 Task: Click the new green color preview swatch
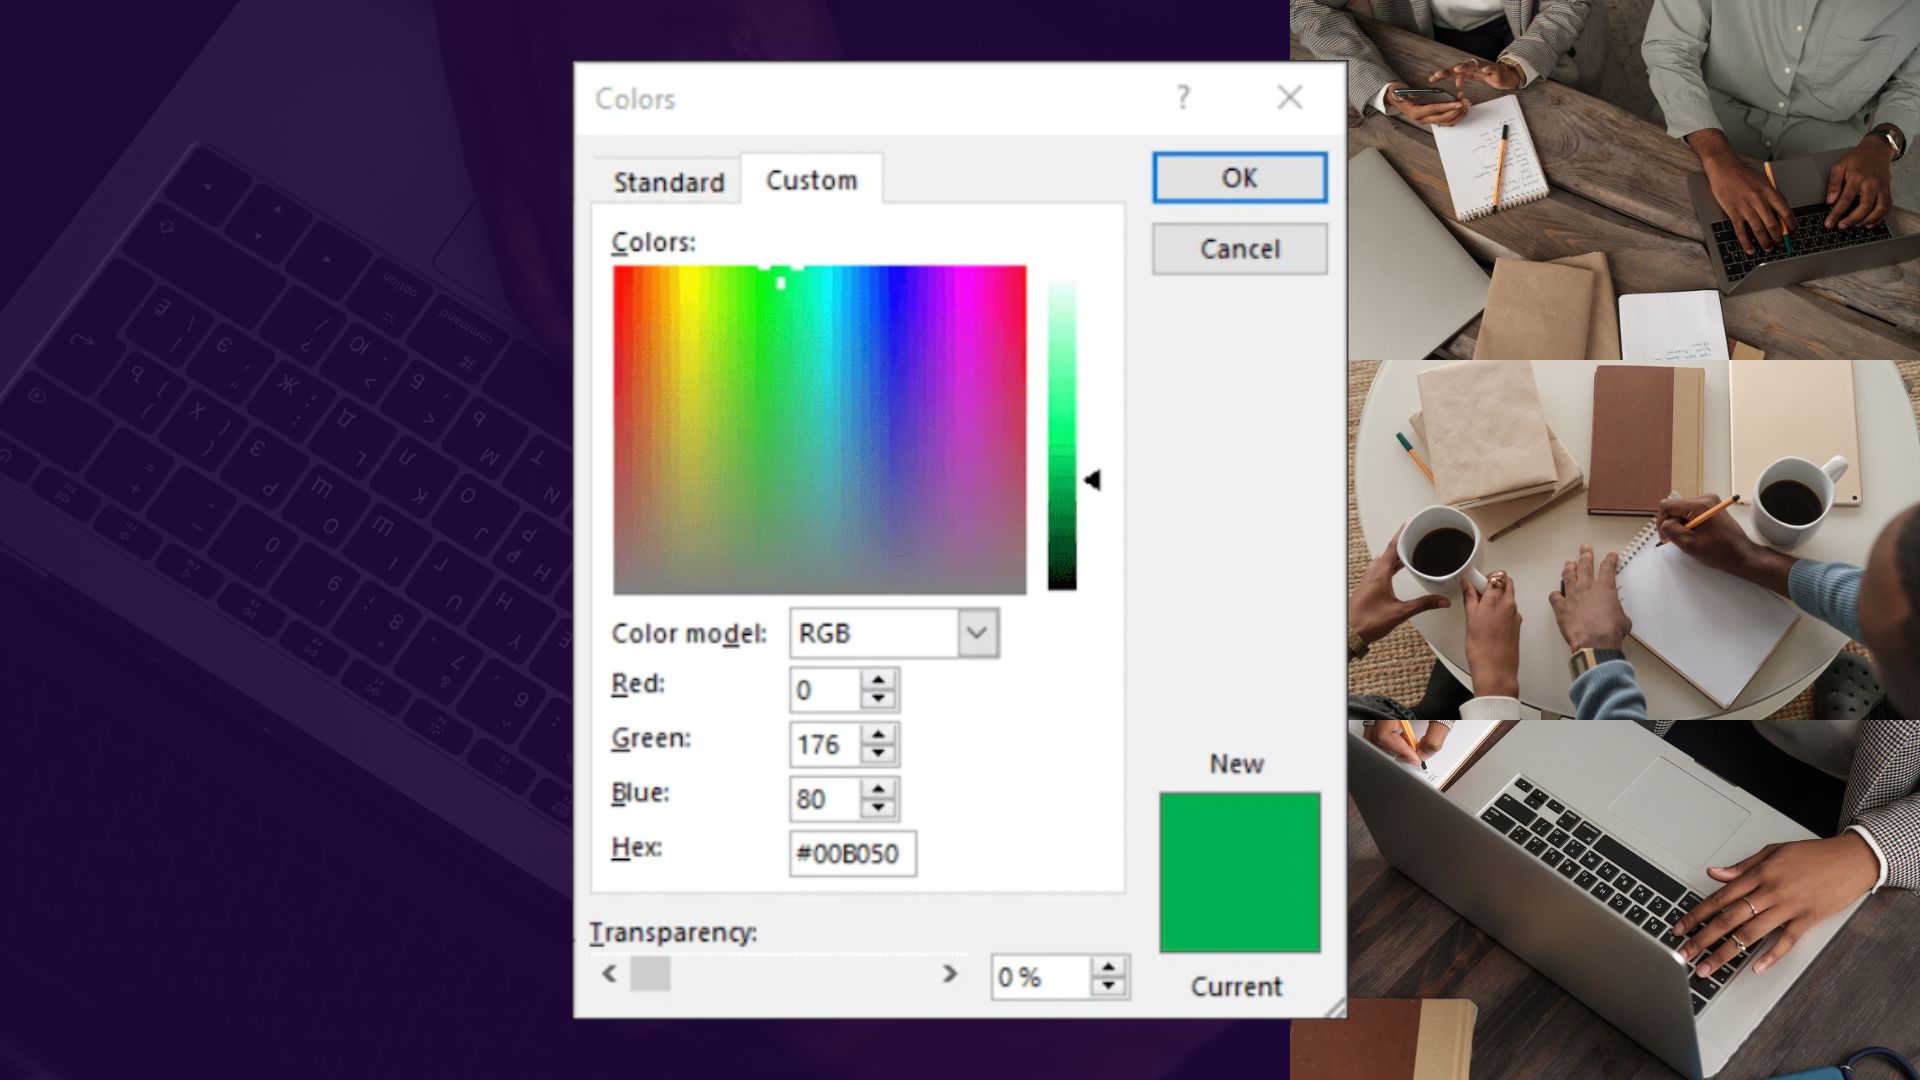pyautogui.click(x=1240, y=872)
